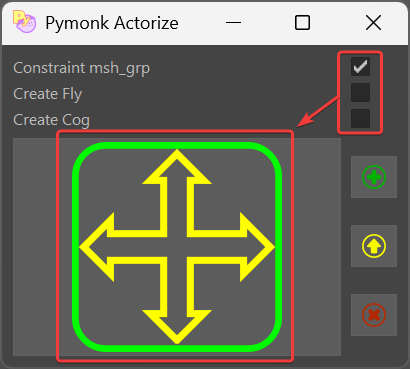Click the left-pointing yellow arrowhead
This screenshot has width=410, height=369.
[97, 247]
